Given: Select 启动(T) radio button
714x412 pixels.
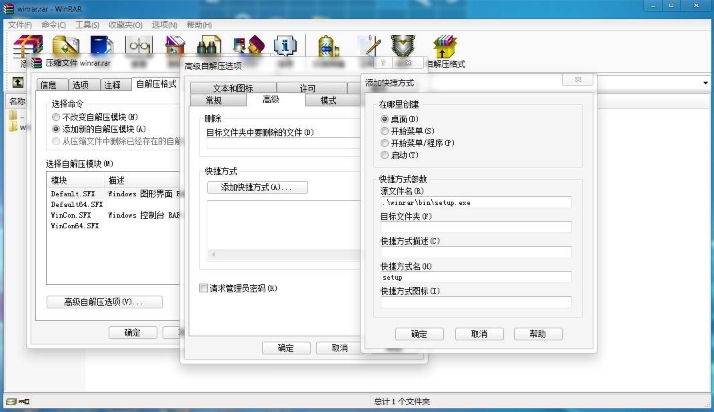Looking at the screenshot, I should coord(384,155).
